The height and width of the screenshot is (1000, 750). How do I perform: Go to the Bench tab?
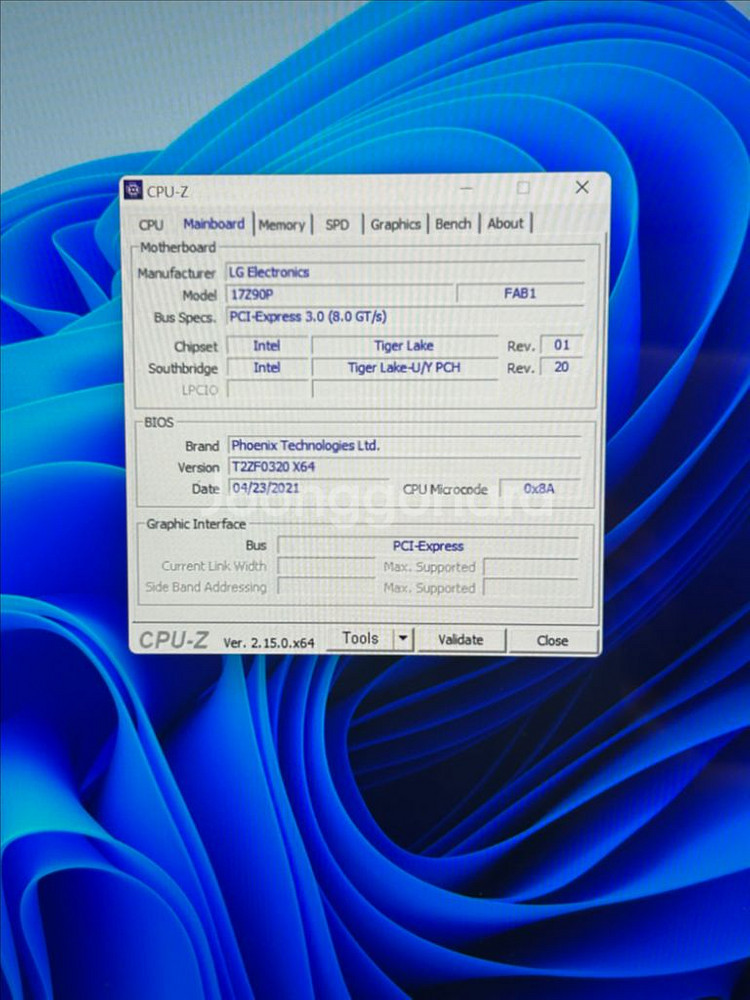[x=453, y=224]
